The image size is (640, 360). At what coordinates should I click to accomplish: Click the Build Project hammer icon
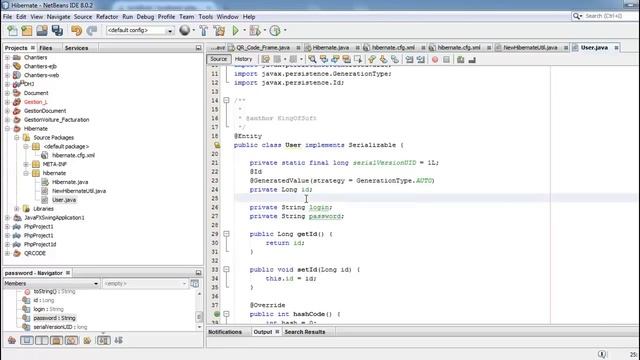point(204,31)
